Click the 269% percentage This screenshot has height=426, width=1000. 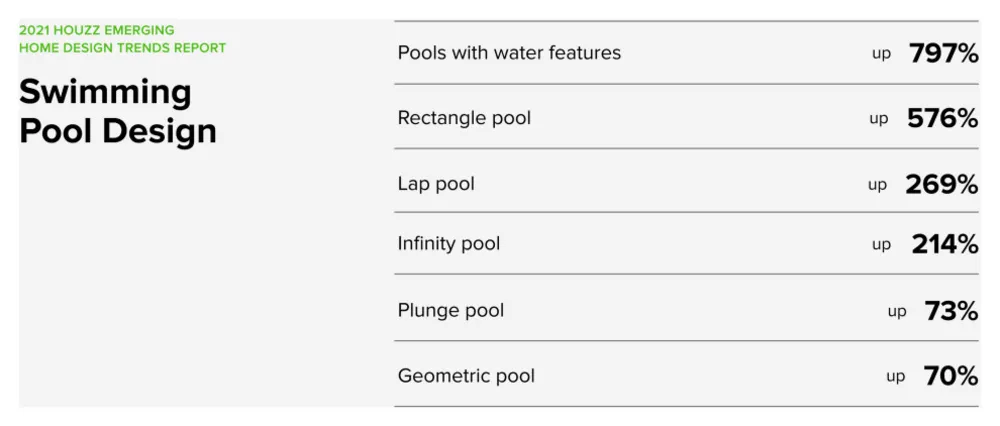pyautogui.click(x=941, y=185)
